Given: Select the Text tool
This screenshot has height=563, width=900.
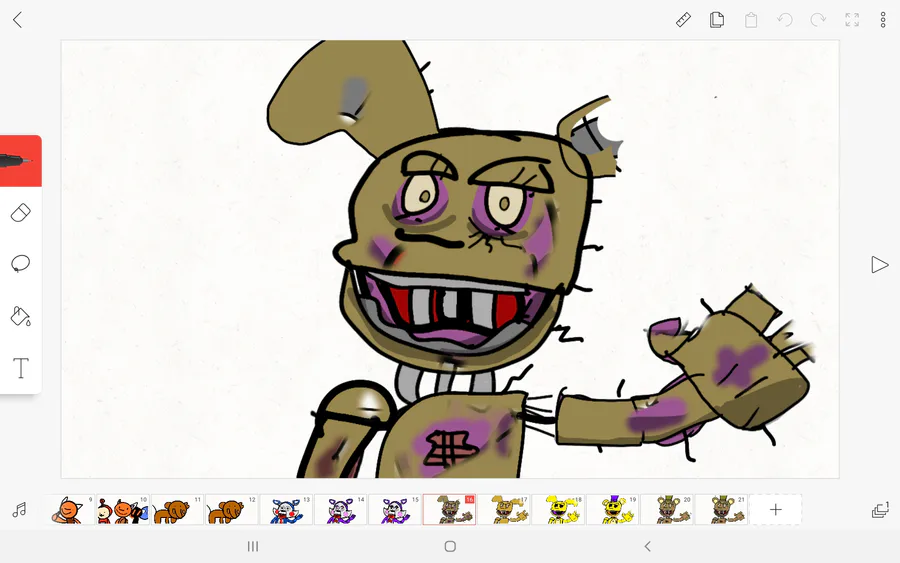Looking at the screenshot, I should (x=21, y=368).
